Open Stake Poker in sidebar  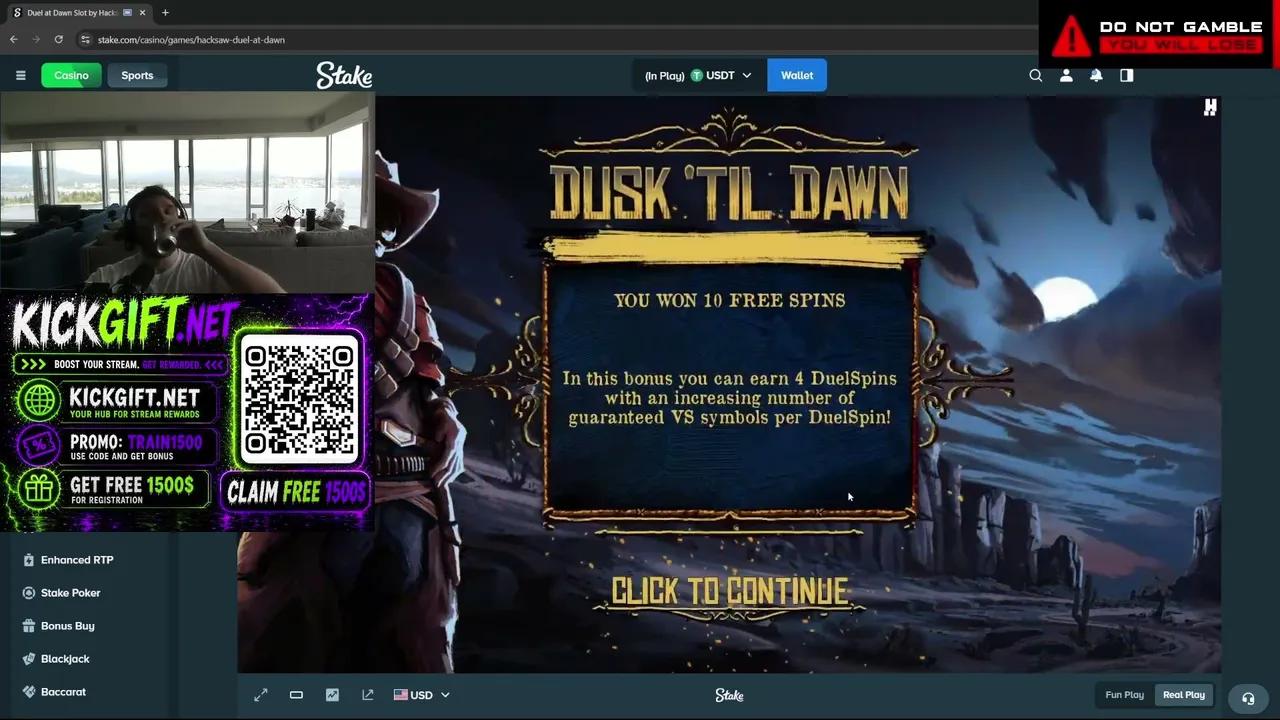pyautogui.click(x=70, y=593)
